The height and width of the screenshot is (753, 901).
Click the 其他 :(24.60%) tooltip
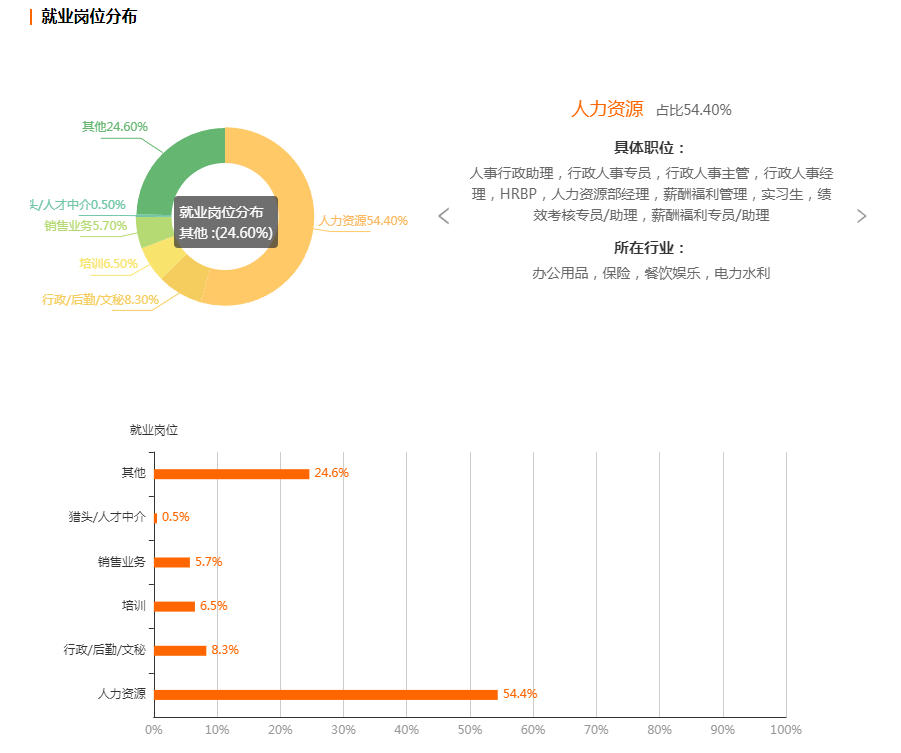(x=226, y=222)
